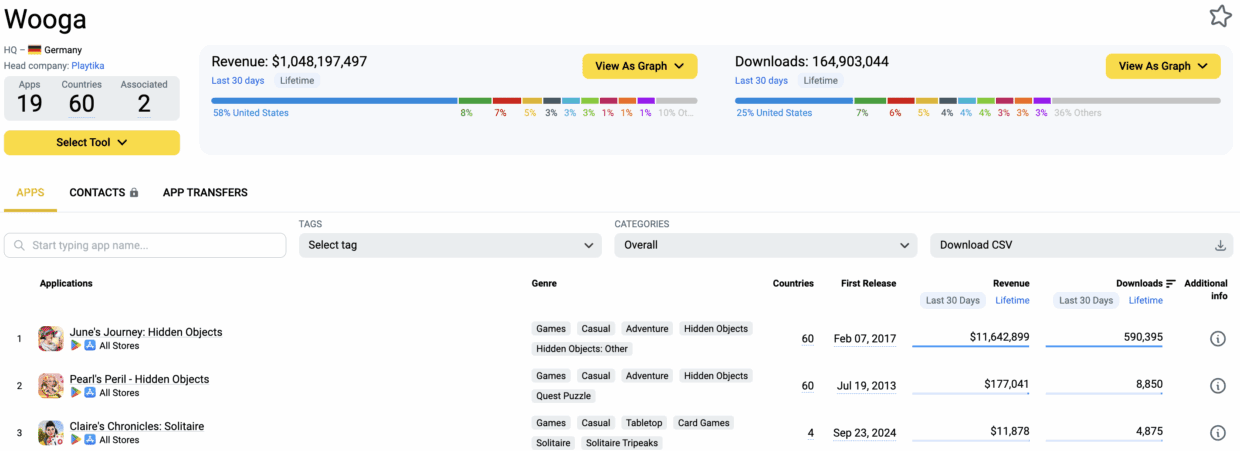This screenshot has height=451, width=1240.
Task: Click Google Play icon under Pearl's Peril
Action: pyautogui.click(x=75, y=393)
